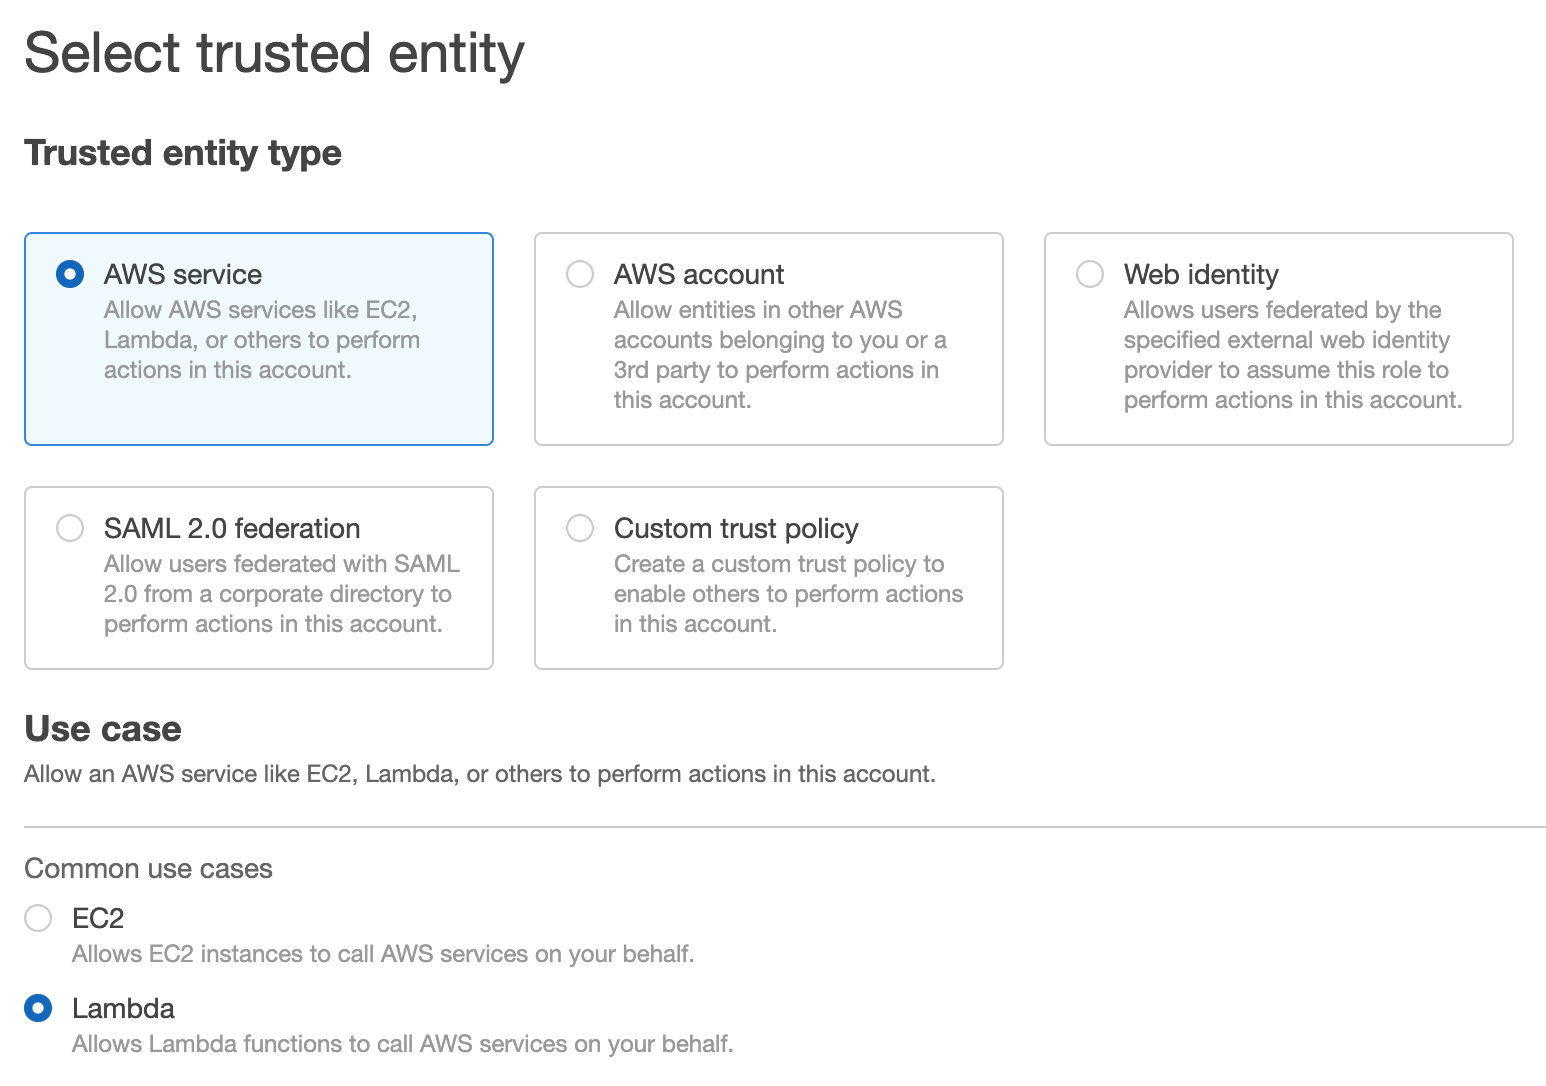
Task: Select the Web identity radio button
Action: tap(1090, 273)
